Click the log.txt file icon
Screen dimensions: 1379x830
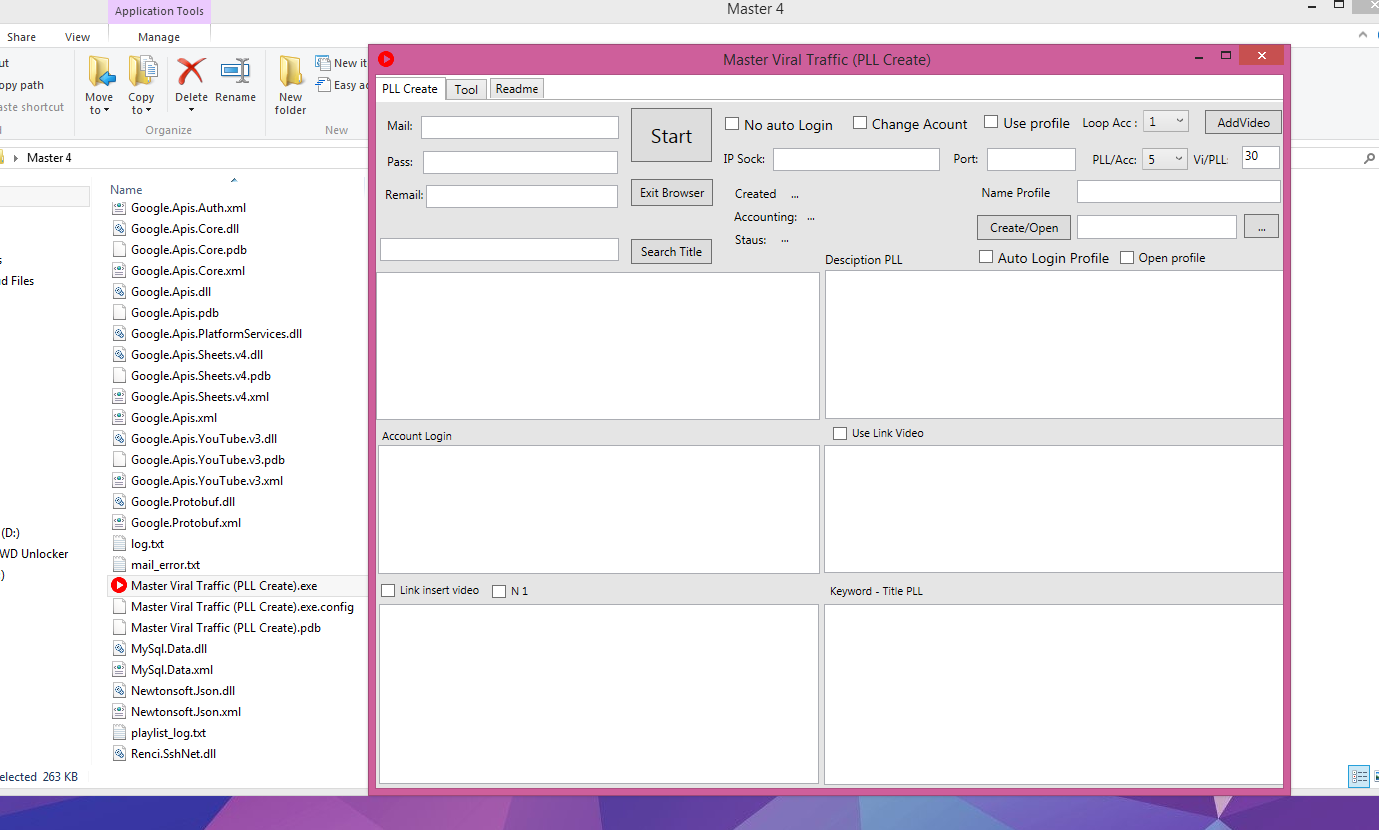click(x=119, y=544)
